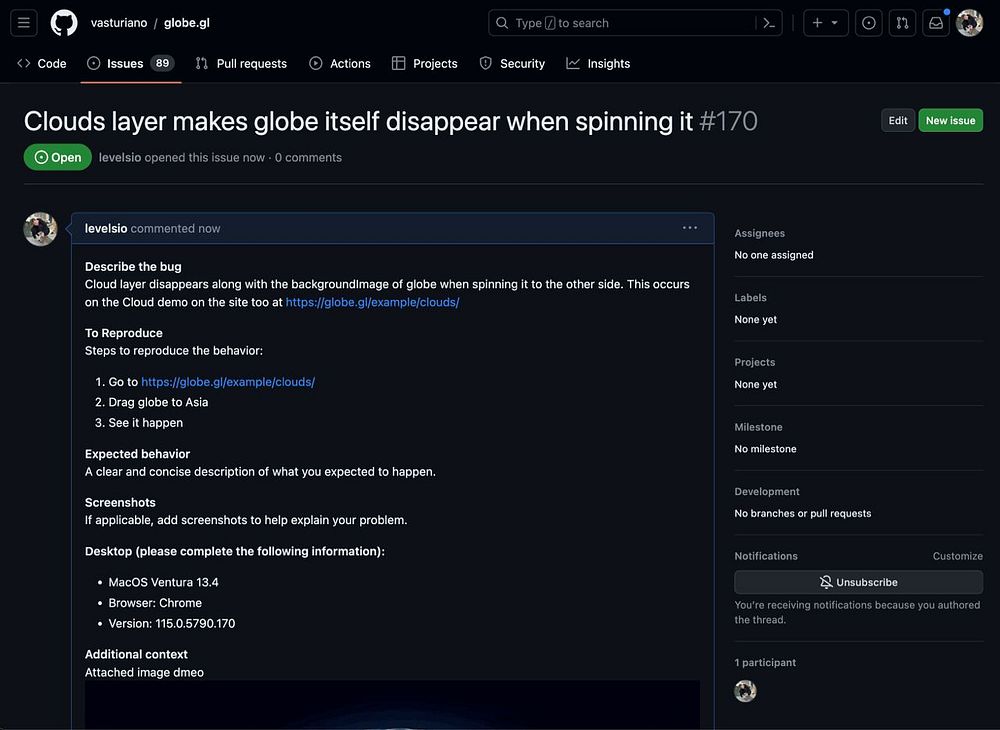Open the participant avatar thumbnail
Screen dimensions: 1000x730
point(745,691)
